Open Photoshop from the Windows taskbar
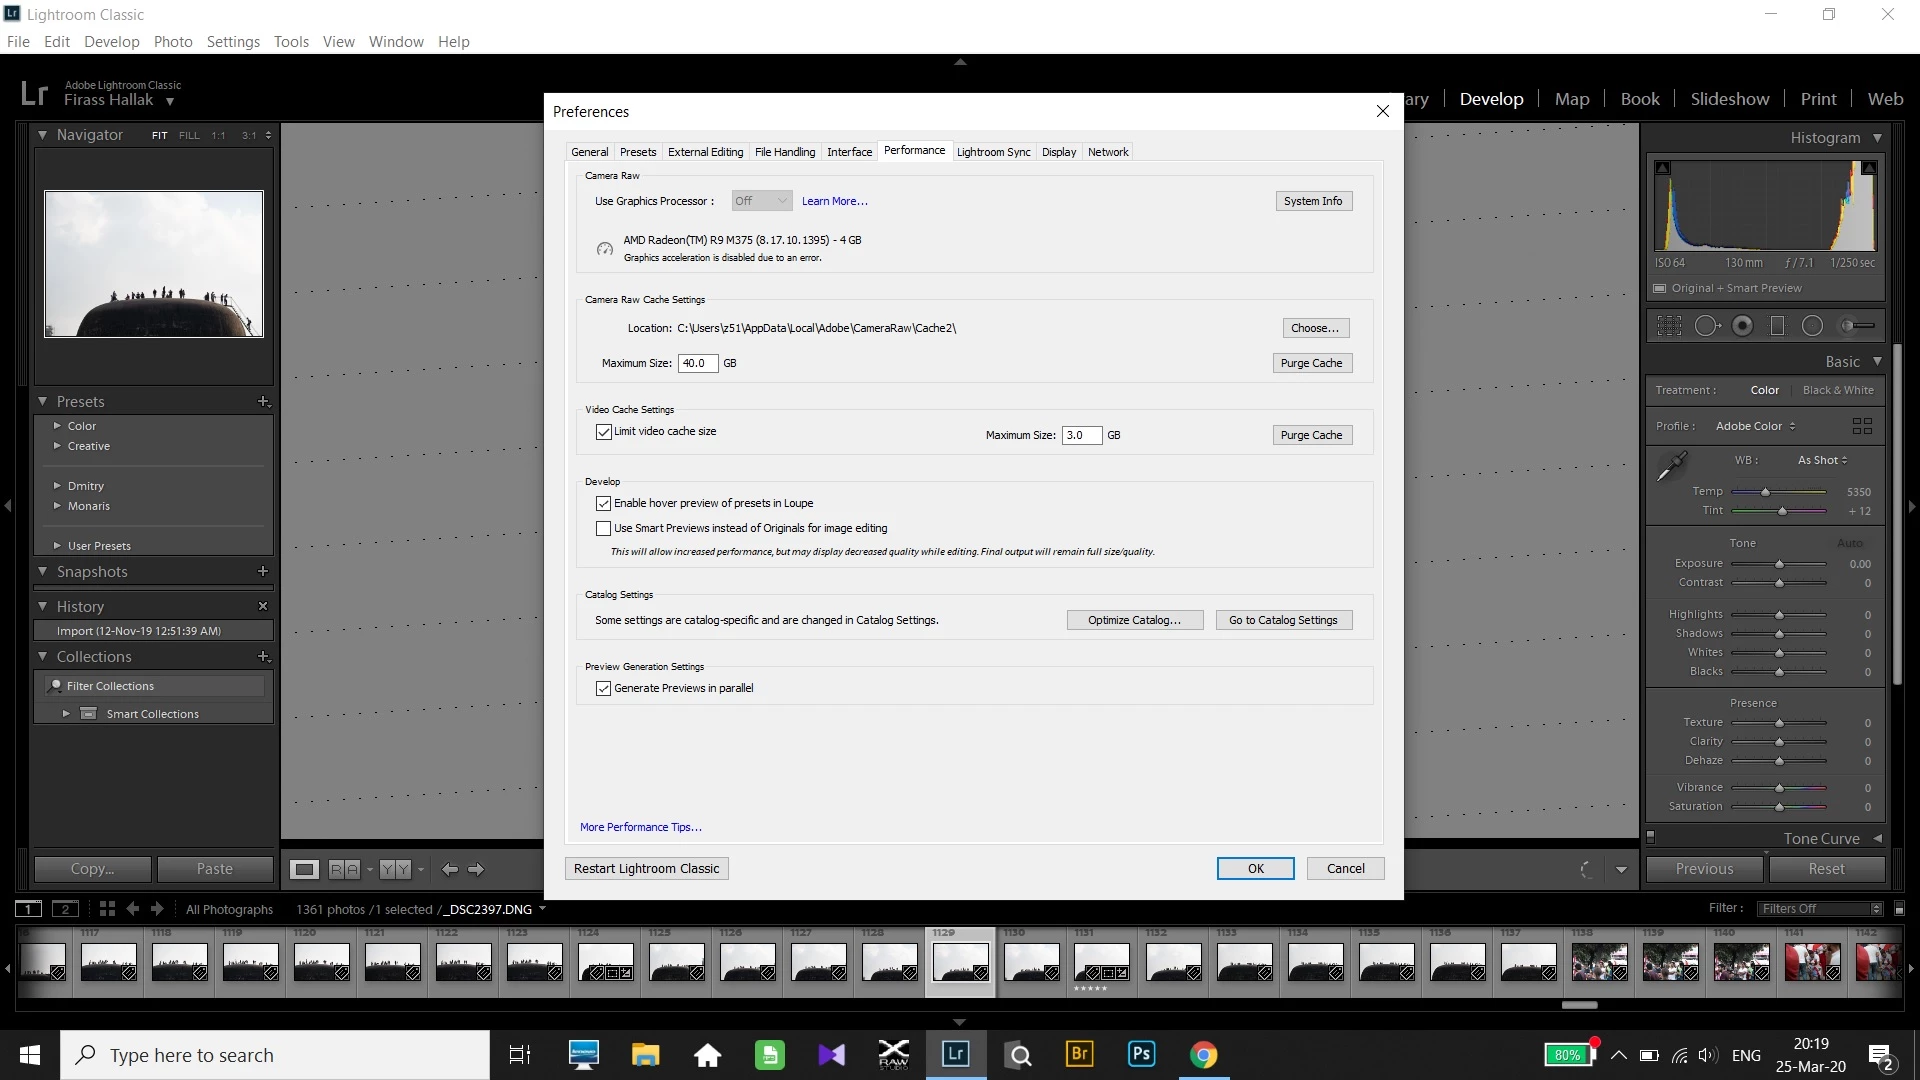 pos(1141,1054)
